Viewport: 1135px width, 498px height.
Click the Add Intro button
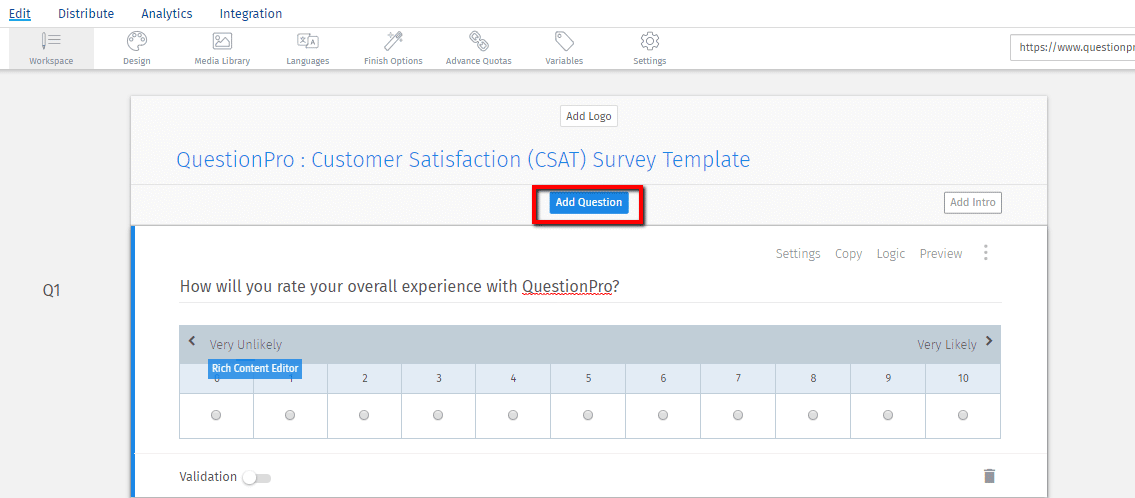pos(973,203)
